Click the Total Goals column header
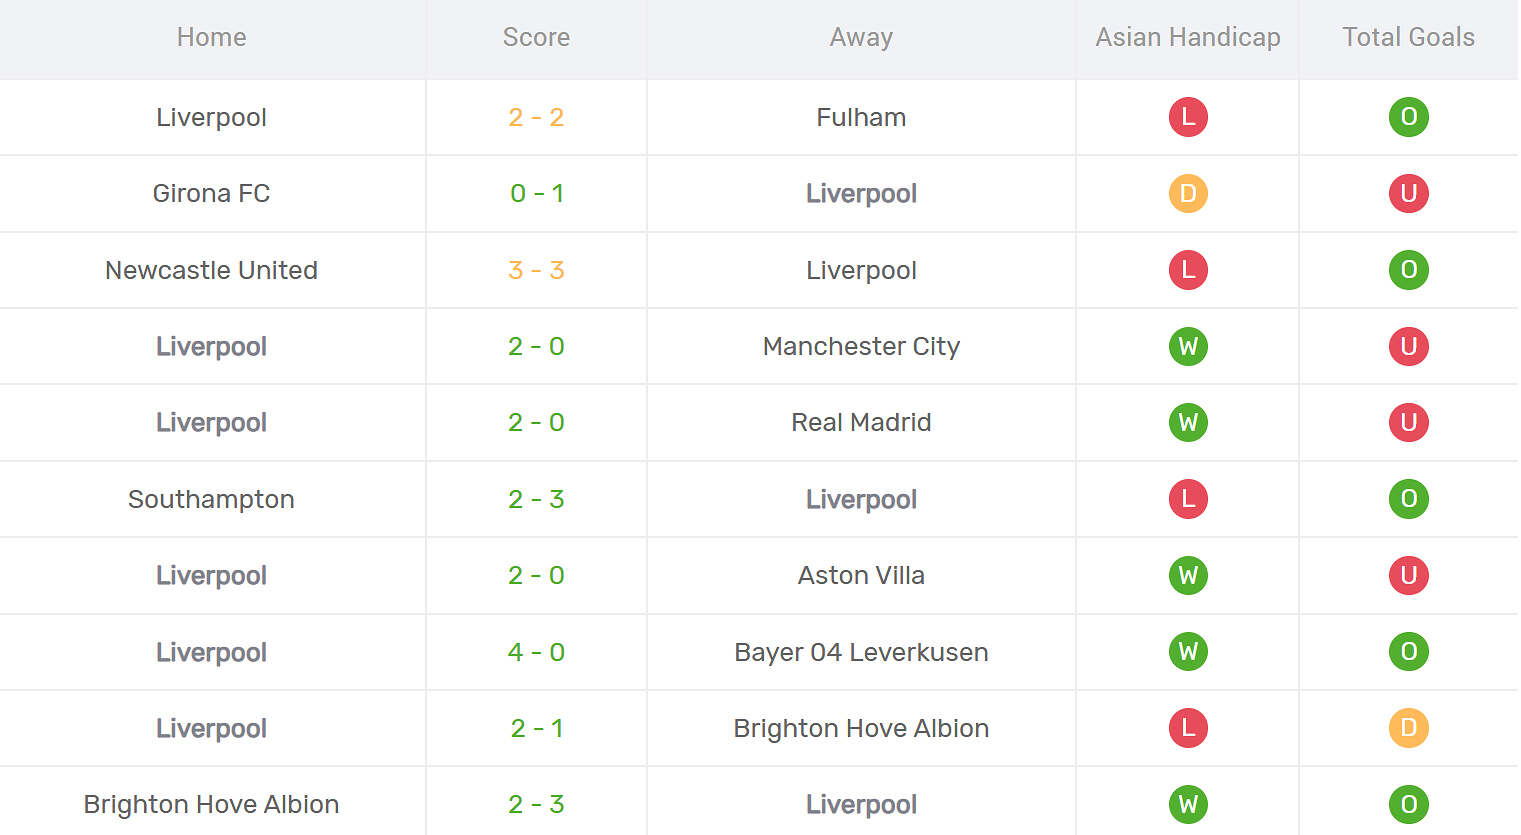Image resolution: width=1521 pixels, height=835 pixels. [x=1407, y=37]
